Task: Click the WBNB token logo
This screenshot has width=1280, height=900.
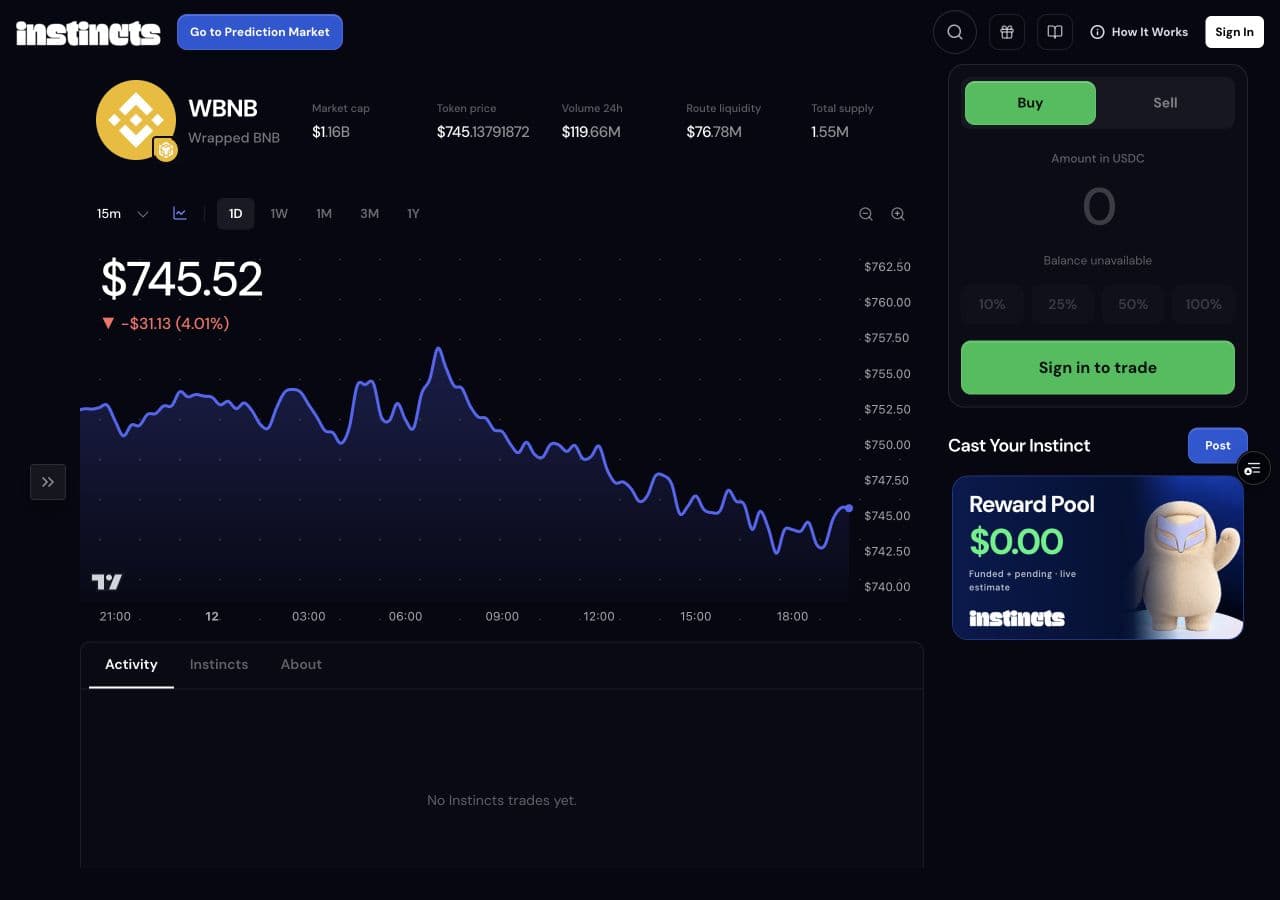Action: 136,120
